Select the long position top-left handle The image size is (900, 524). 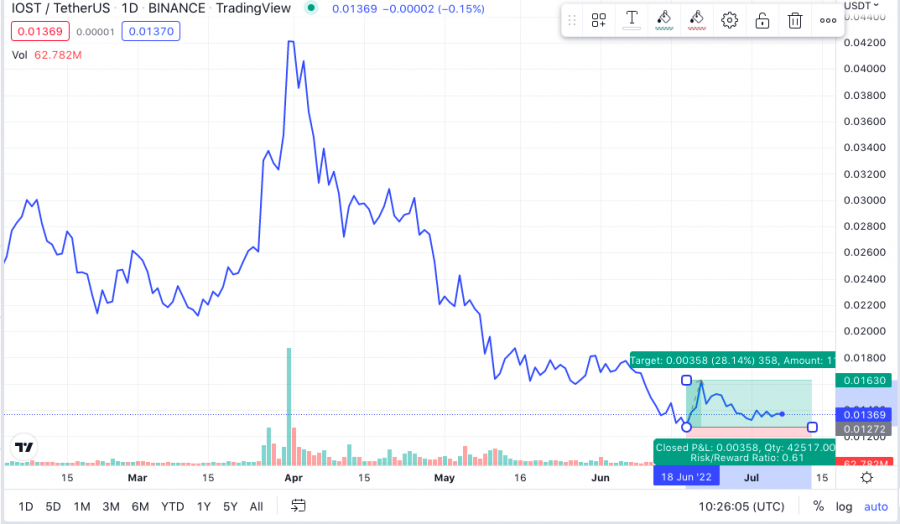686,380
